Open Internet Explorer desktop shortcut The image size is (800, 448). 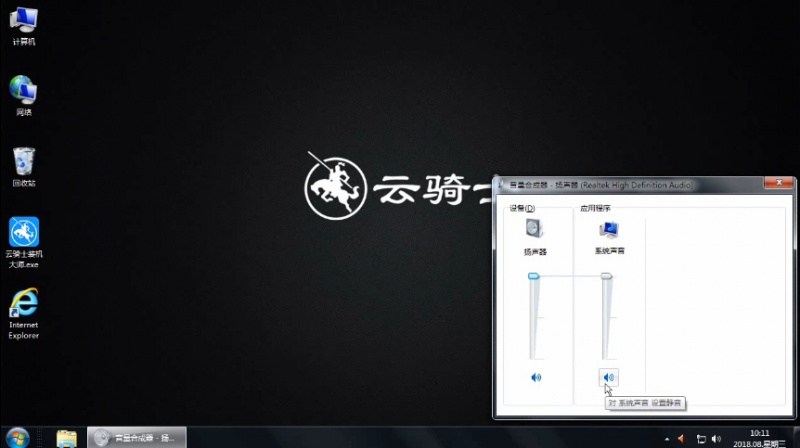tap(23, 313)
